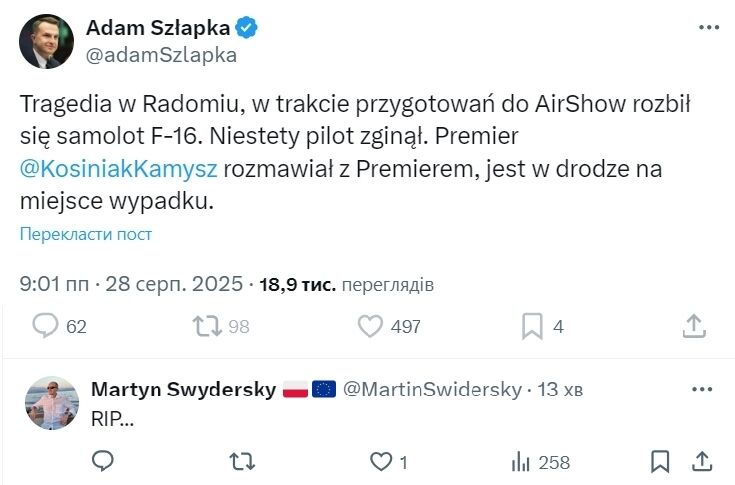The height and width of the screenshot is (485, 735).
Task: Bookmark Adam Szłapka's post
Action: point(533,326)
